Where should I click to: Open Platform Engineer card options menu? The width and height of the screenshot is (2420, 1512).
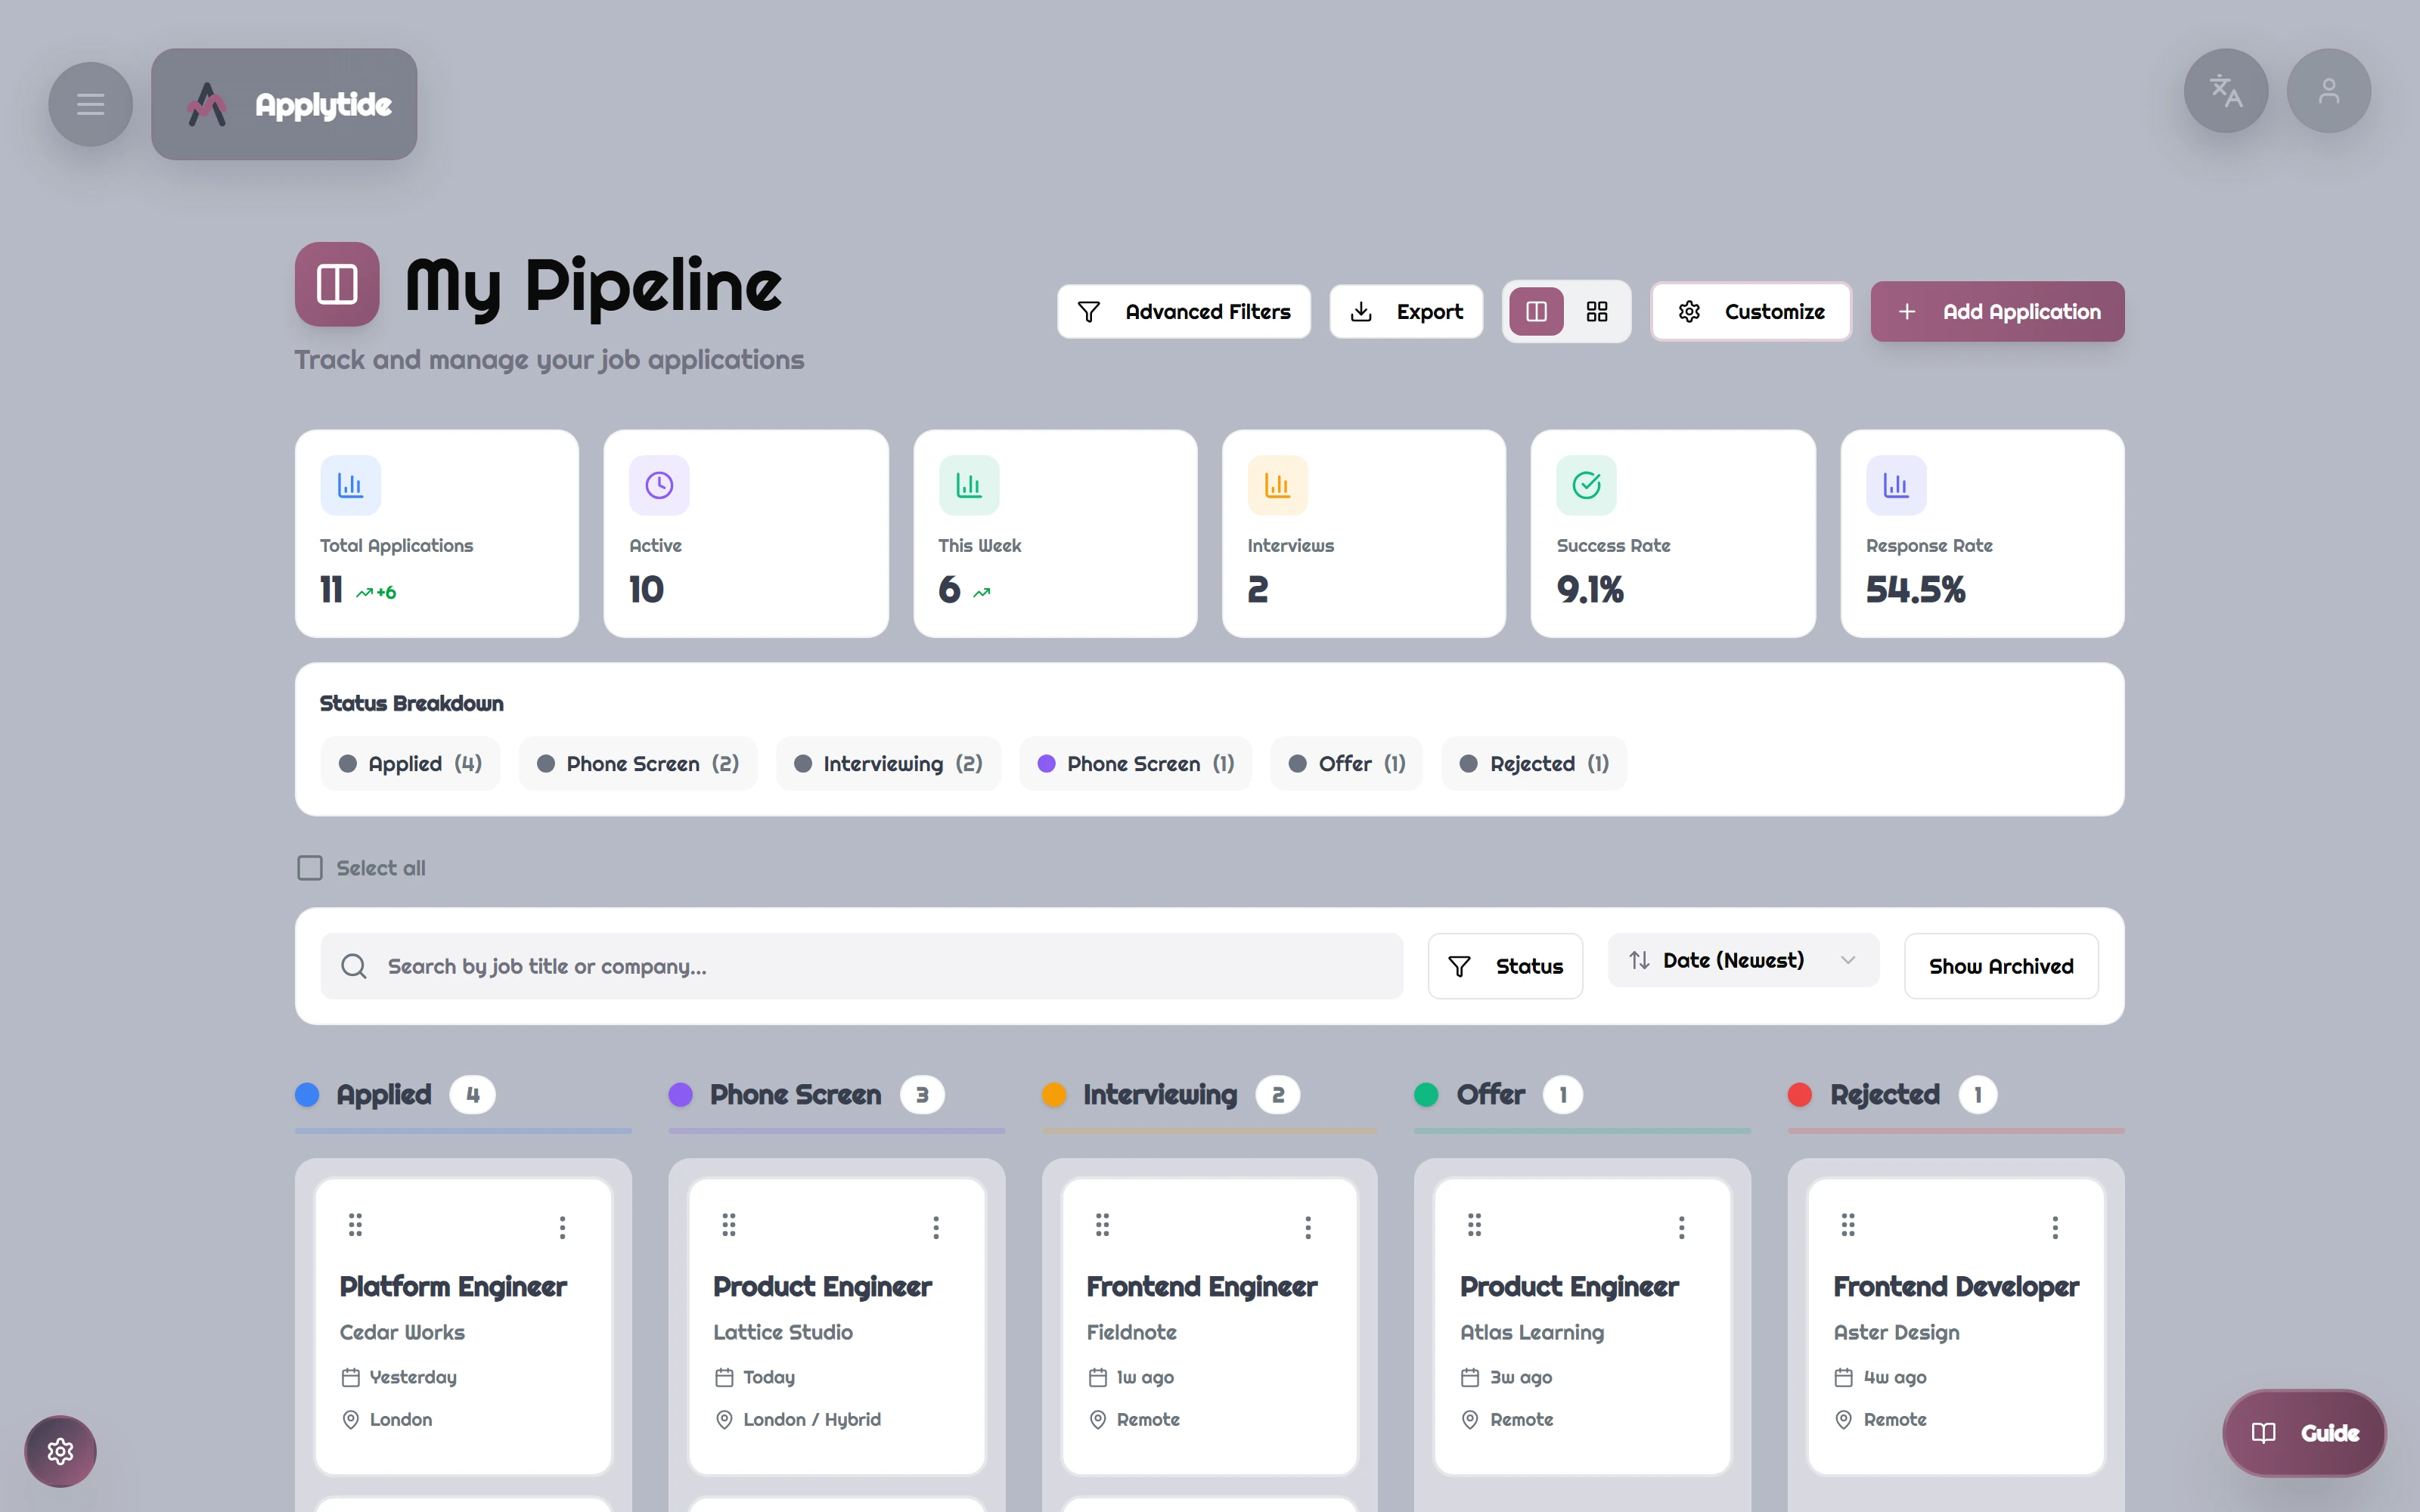(x=563, y=1227)
